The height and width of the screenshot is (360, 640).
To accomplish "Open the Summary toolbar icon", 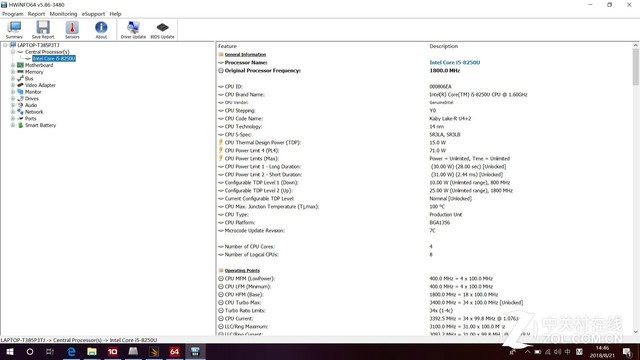I will [x=14, y=29].
